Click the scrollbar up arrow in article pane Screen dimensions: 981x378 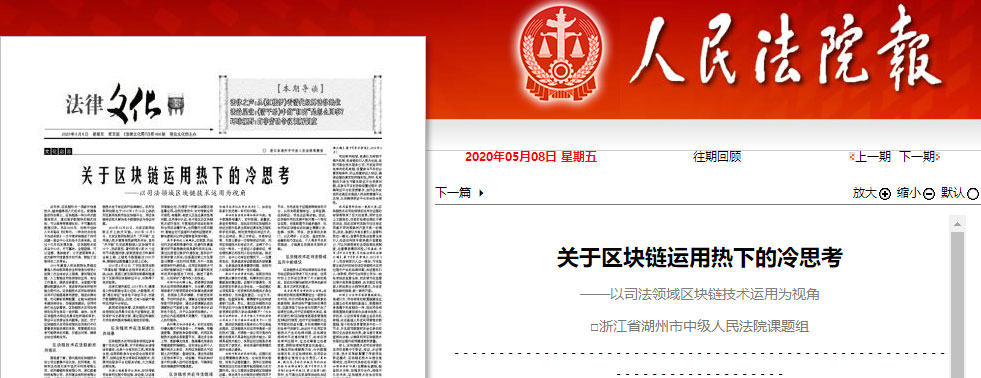pyautogui.click(x=957, y=223)
